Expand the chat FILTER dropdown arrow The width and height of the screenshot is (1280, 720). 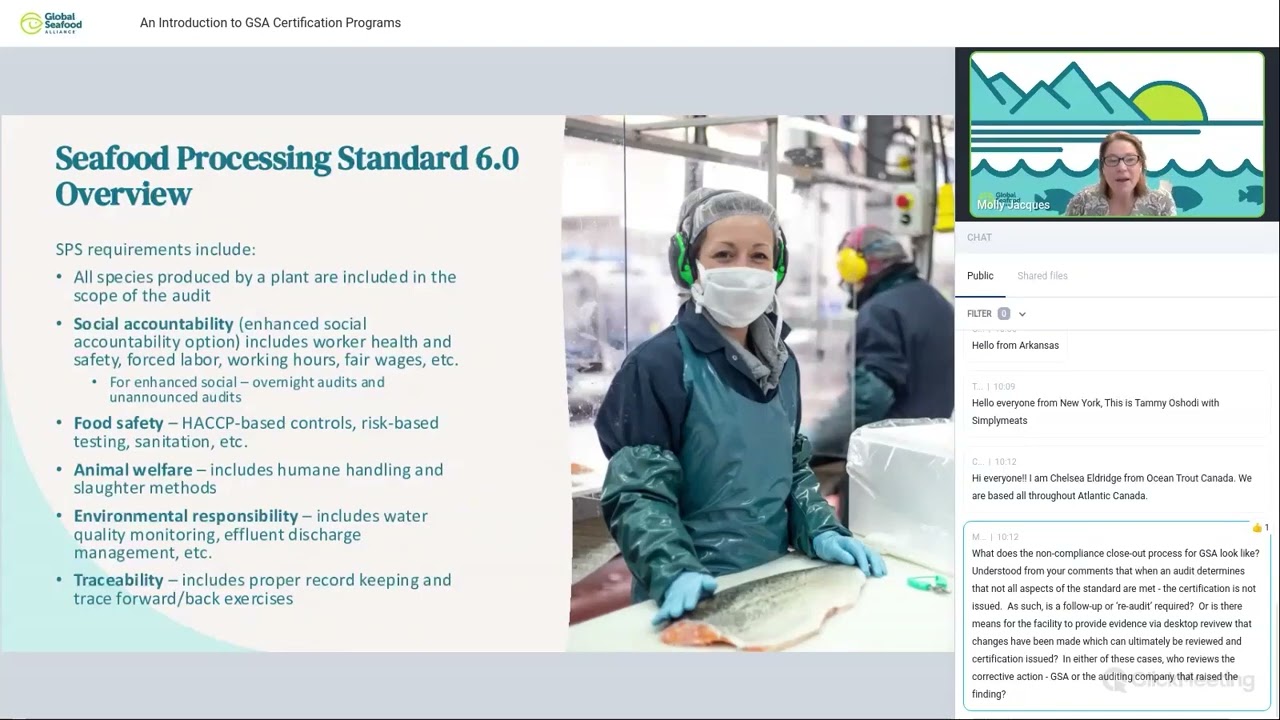(x=1022, y=314)
